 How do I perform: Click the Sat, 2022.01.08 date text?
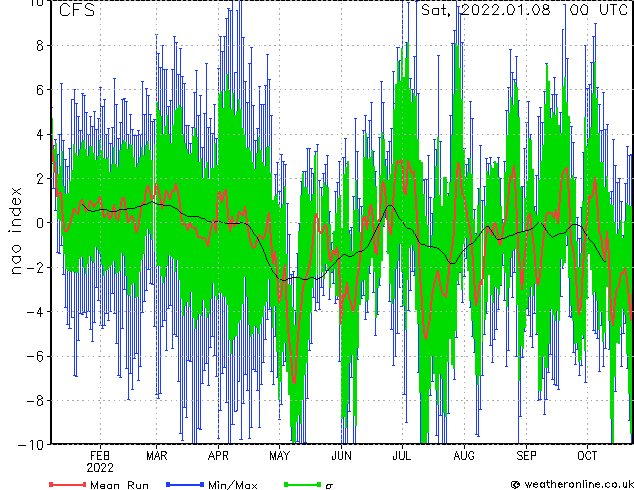pos(486,10)
